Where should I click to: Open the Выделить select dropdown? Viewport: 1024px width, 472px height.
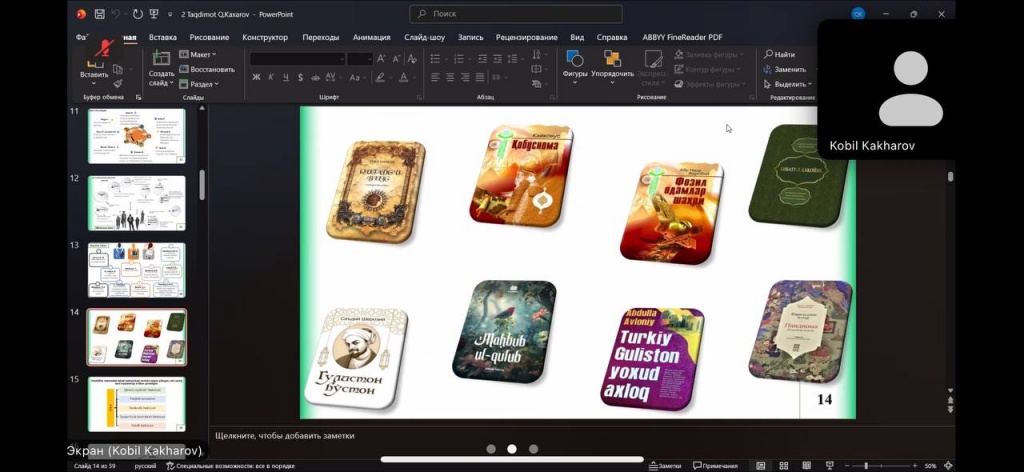788,84
